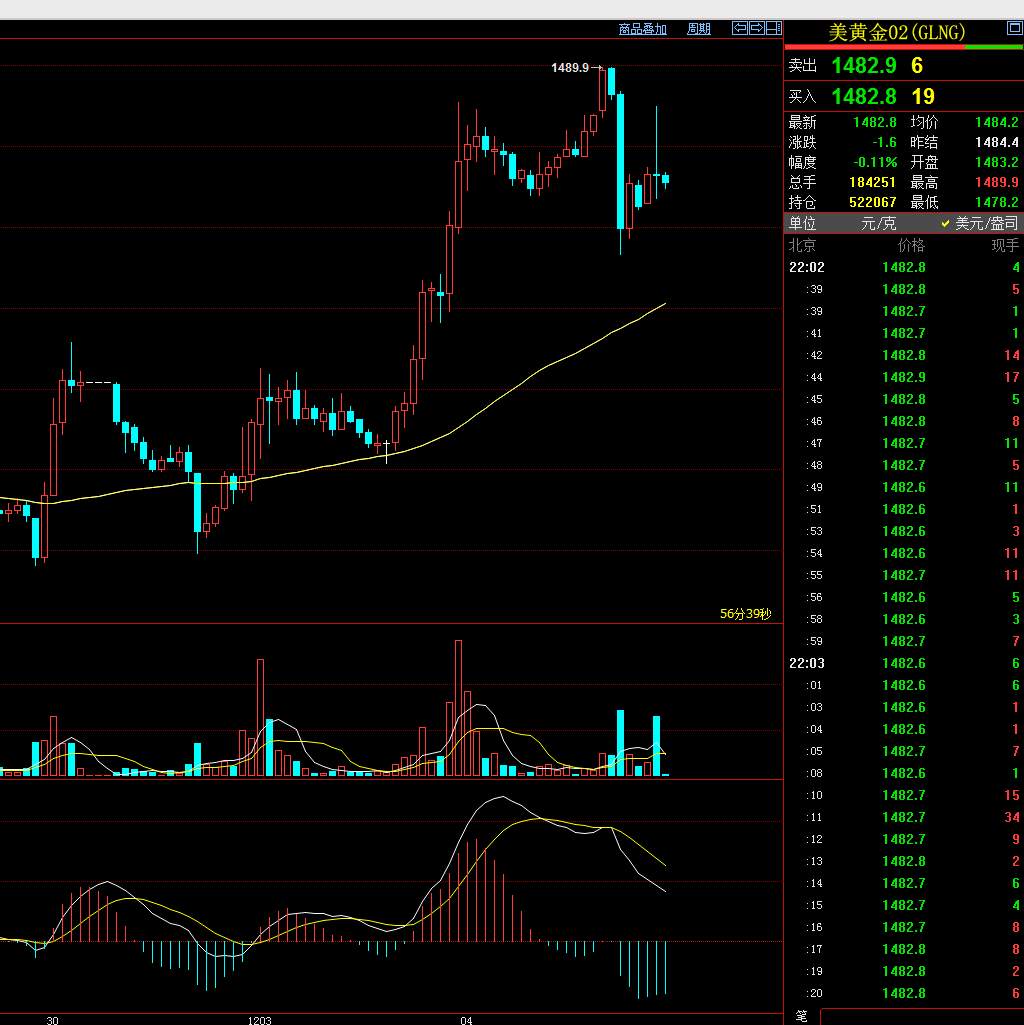
Task: Click the 04 date label on axis
Action: 466,1020
